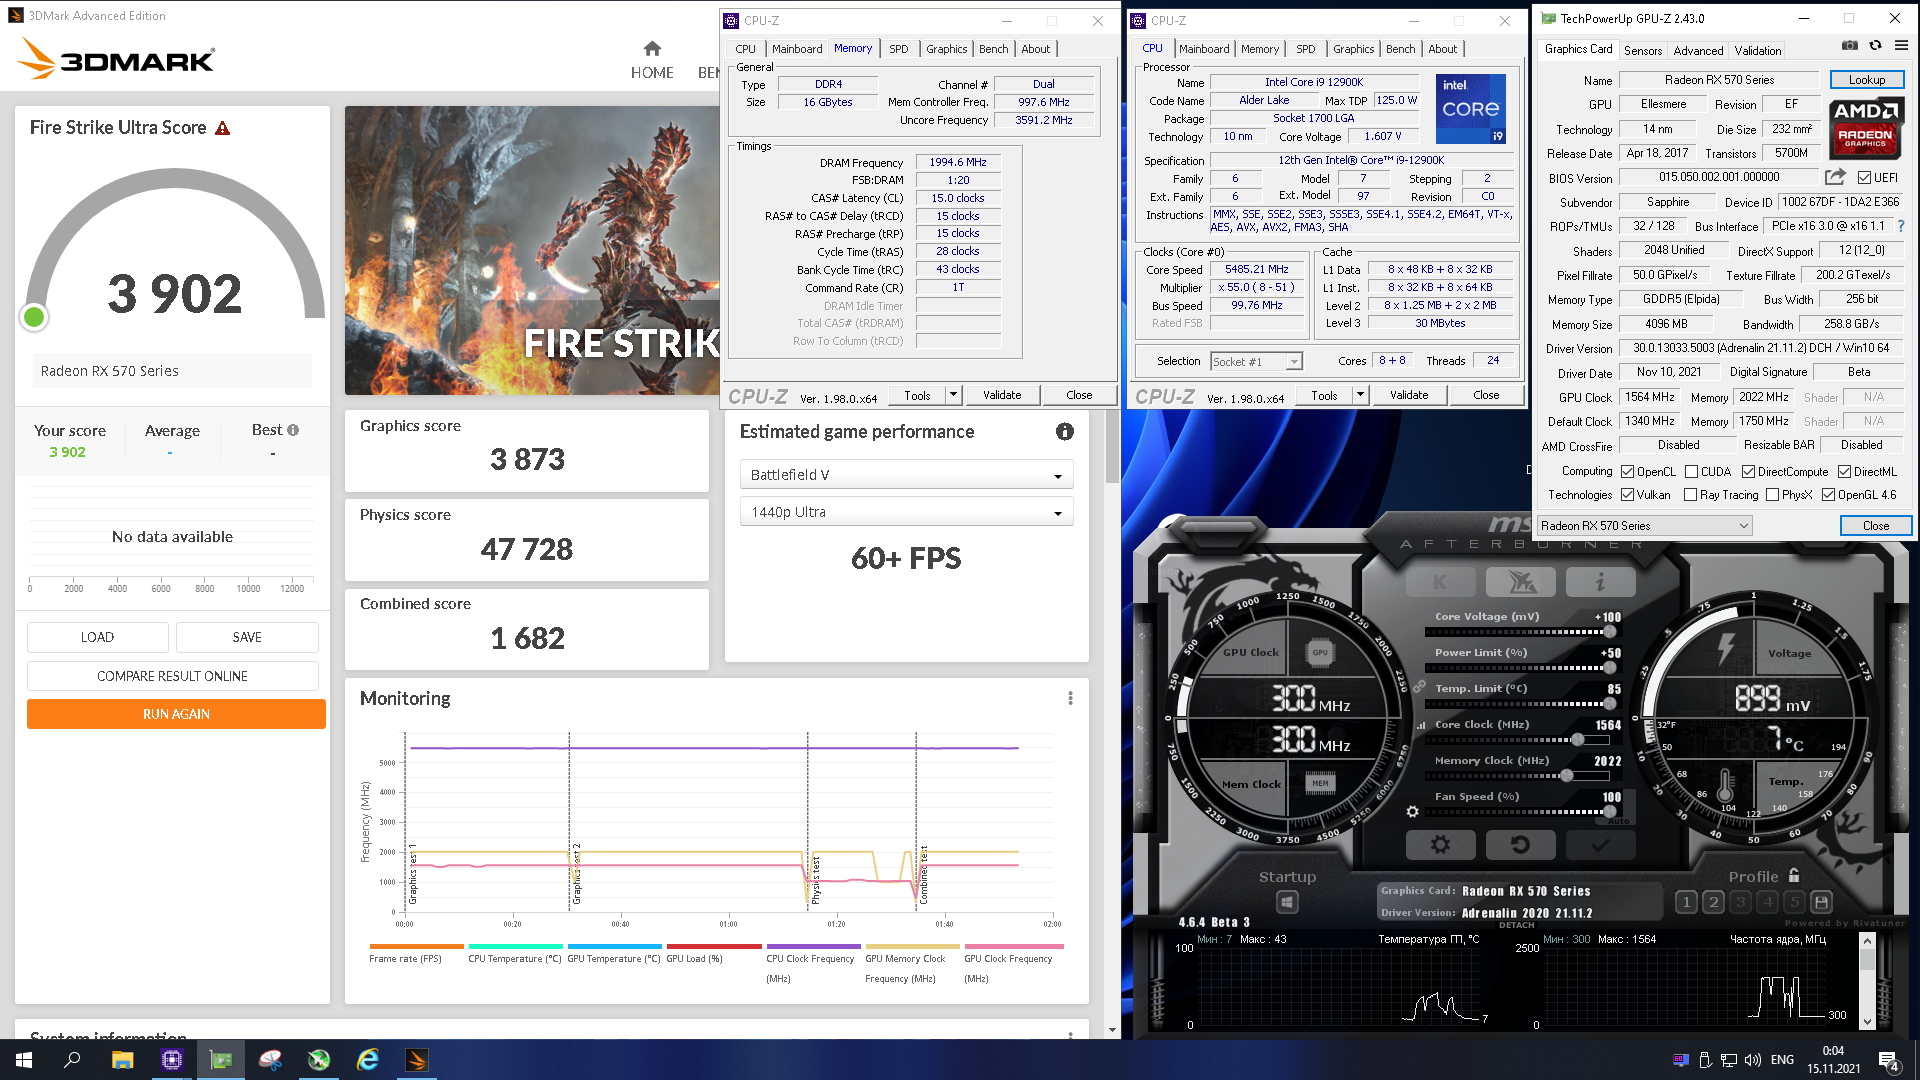This screenshot has width=1920, height=1080.
Task: Click Afterburner save profile floppy icon
Action: click(x=1821, y=902)
